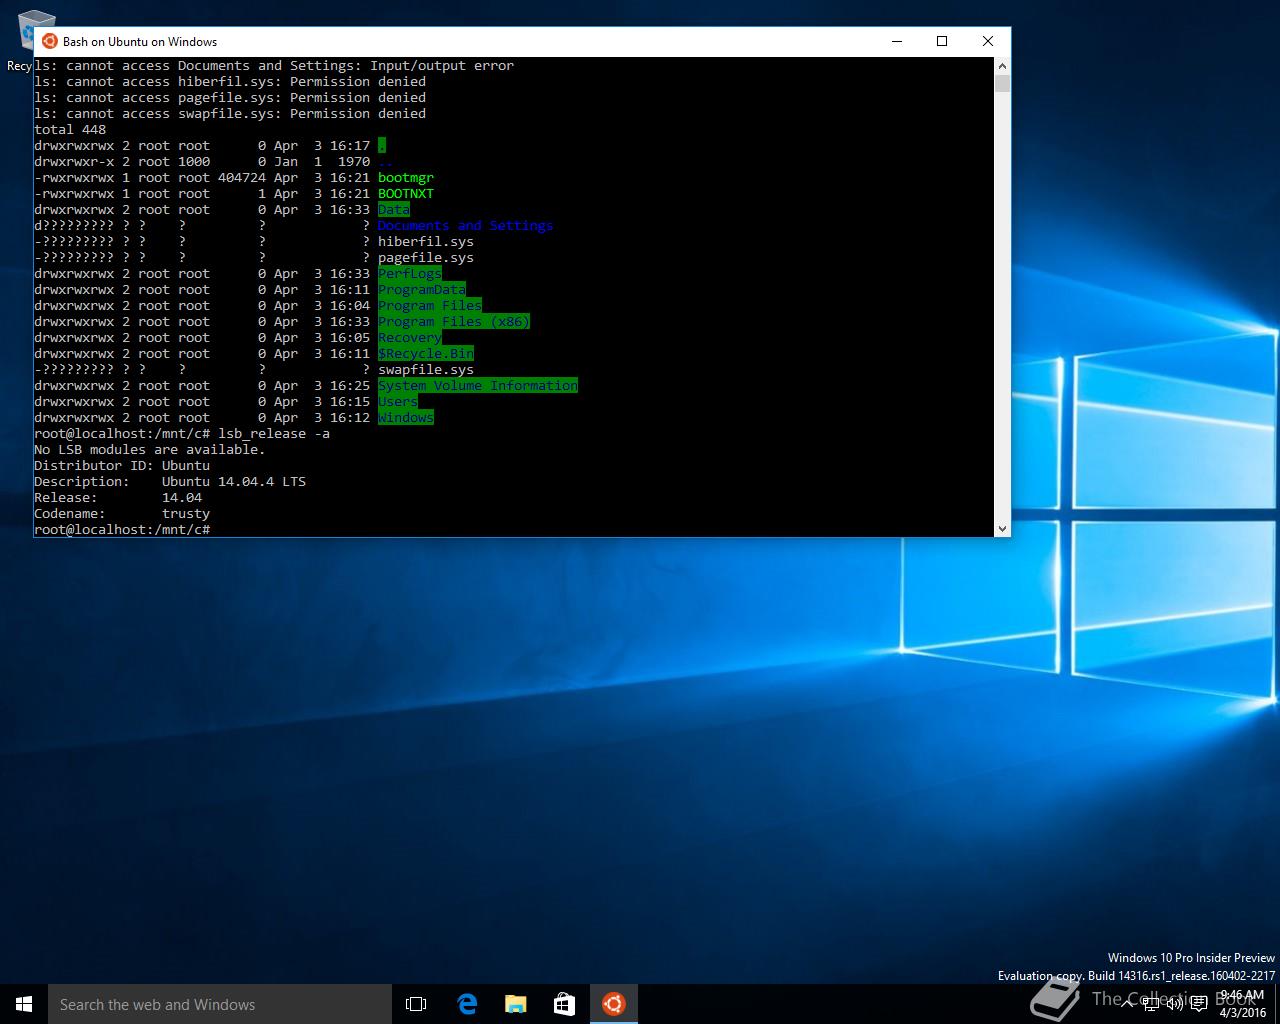Open the Windows Start menu
This screenshot has height=1024, width=1280.
coord(24,1004)
